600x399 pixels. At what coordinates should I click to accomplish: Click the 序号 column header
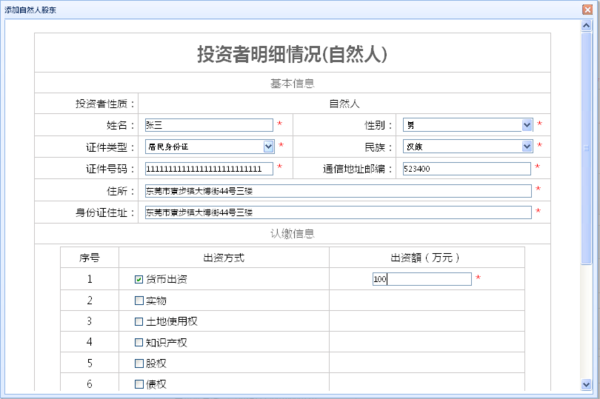(x=89, y=258)
